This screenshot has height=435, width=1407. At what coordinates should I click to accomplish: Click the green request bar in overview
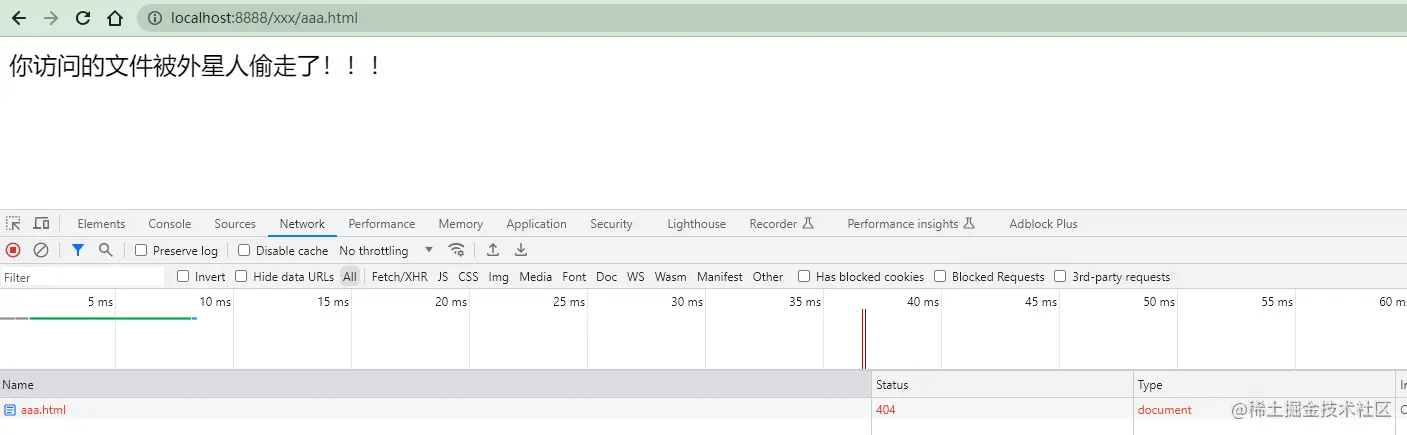pos(110,318)
